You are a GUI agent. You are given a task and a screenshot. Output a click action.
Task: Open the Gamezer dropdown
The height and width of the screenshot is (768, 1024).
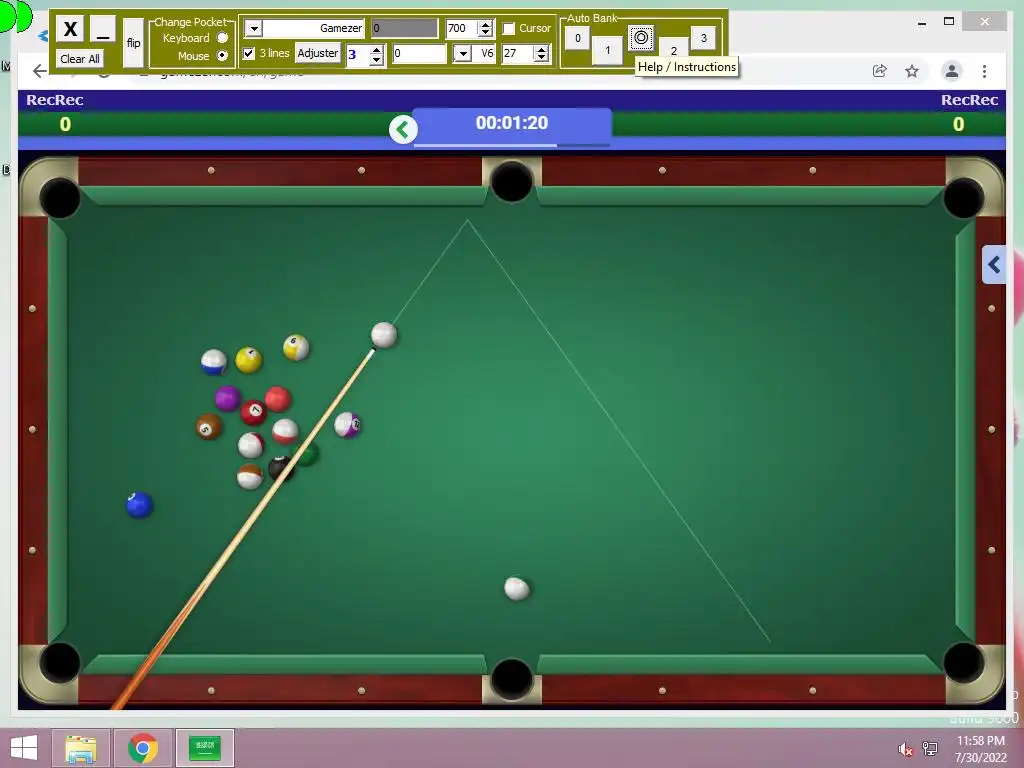[253, 28]
